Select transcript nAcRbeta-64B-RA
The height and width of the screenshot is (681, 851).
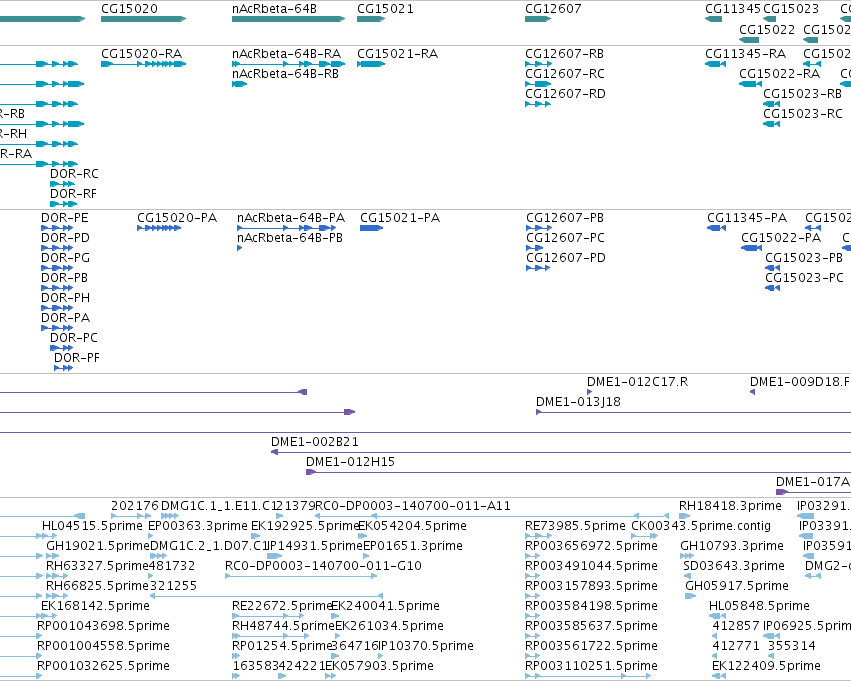(x=288, y=64)
